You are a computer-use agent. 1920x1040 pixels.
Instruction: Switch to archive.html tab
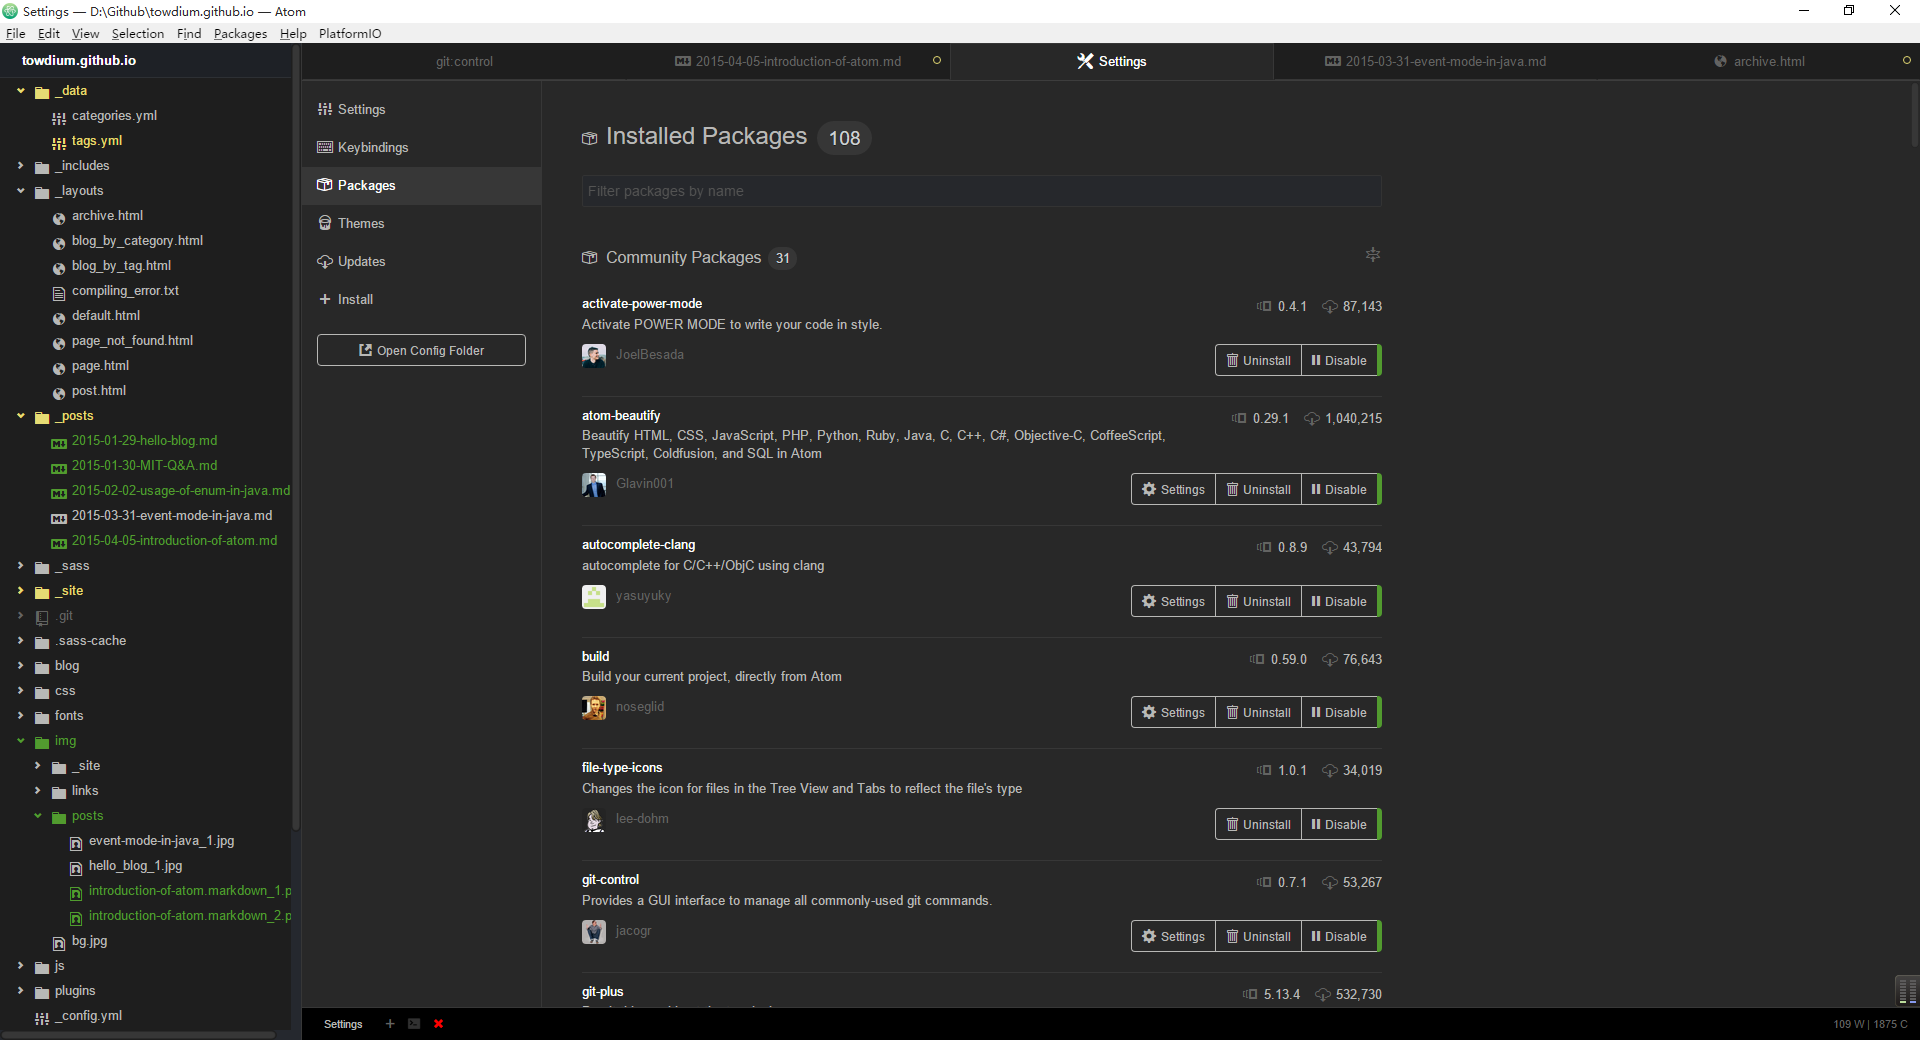[x=1759, y=61]
